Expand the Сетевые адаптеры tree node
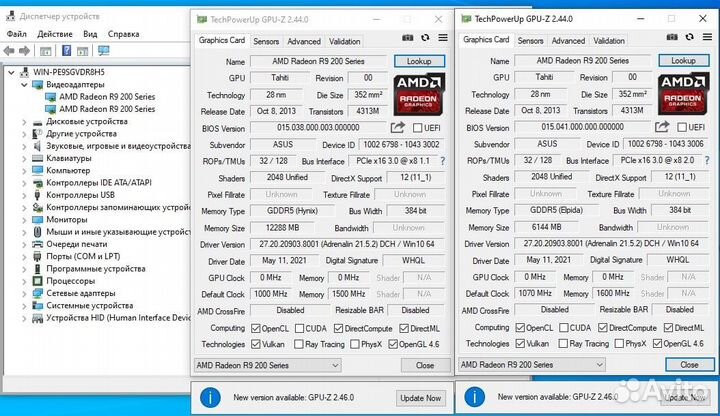The width and height of the screenshot is (720, 416). click(24, 293)
